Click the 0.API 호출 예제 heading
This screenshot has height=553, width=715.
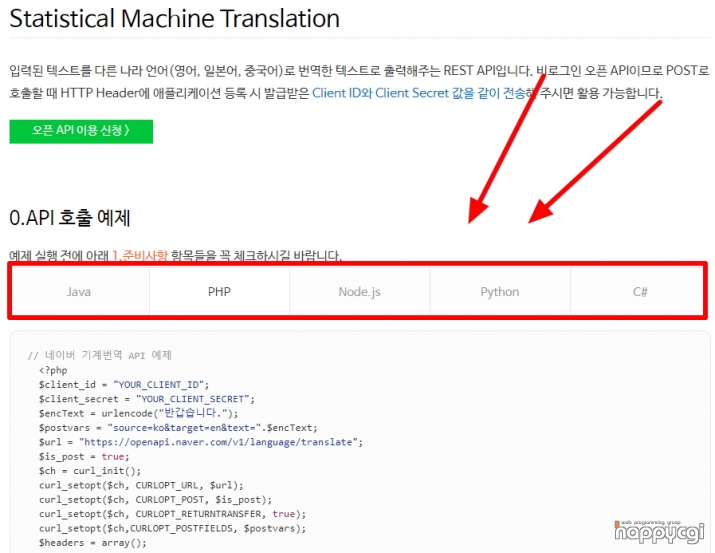(x=70, y=218)
